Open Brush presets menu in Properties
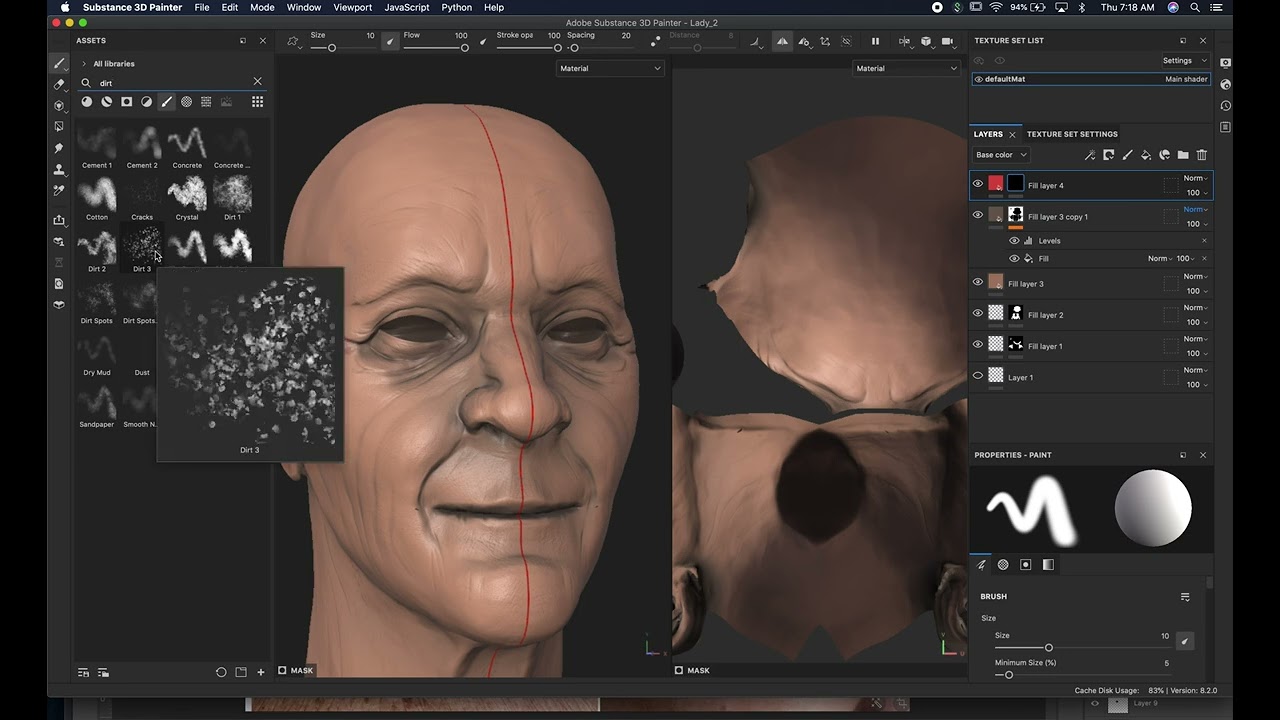The image size is (1280, 720). [1185, 597]
